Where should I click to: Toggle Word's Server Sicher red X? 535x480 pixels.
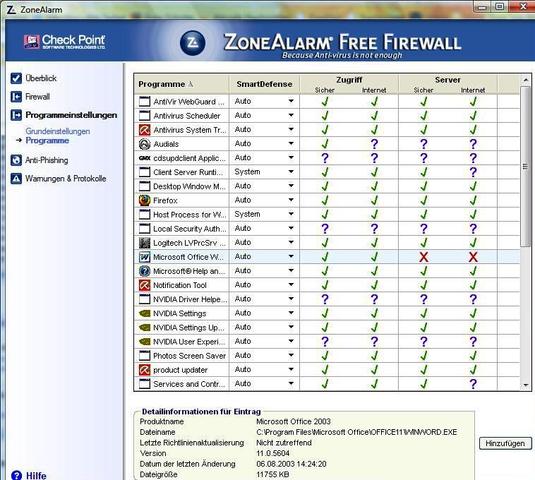point(423,257)
